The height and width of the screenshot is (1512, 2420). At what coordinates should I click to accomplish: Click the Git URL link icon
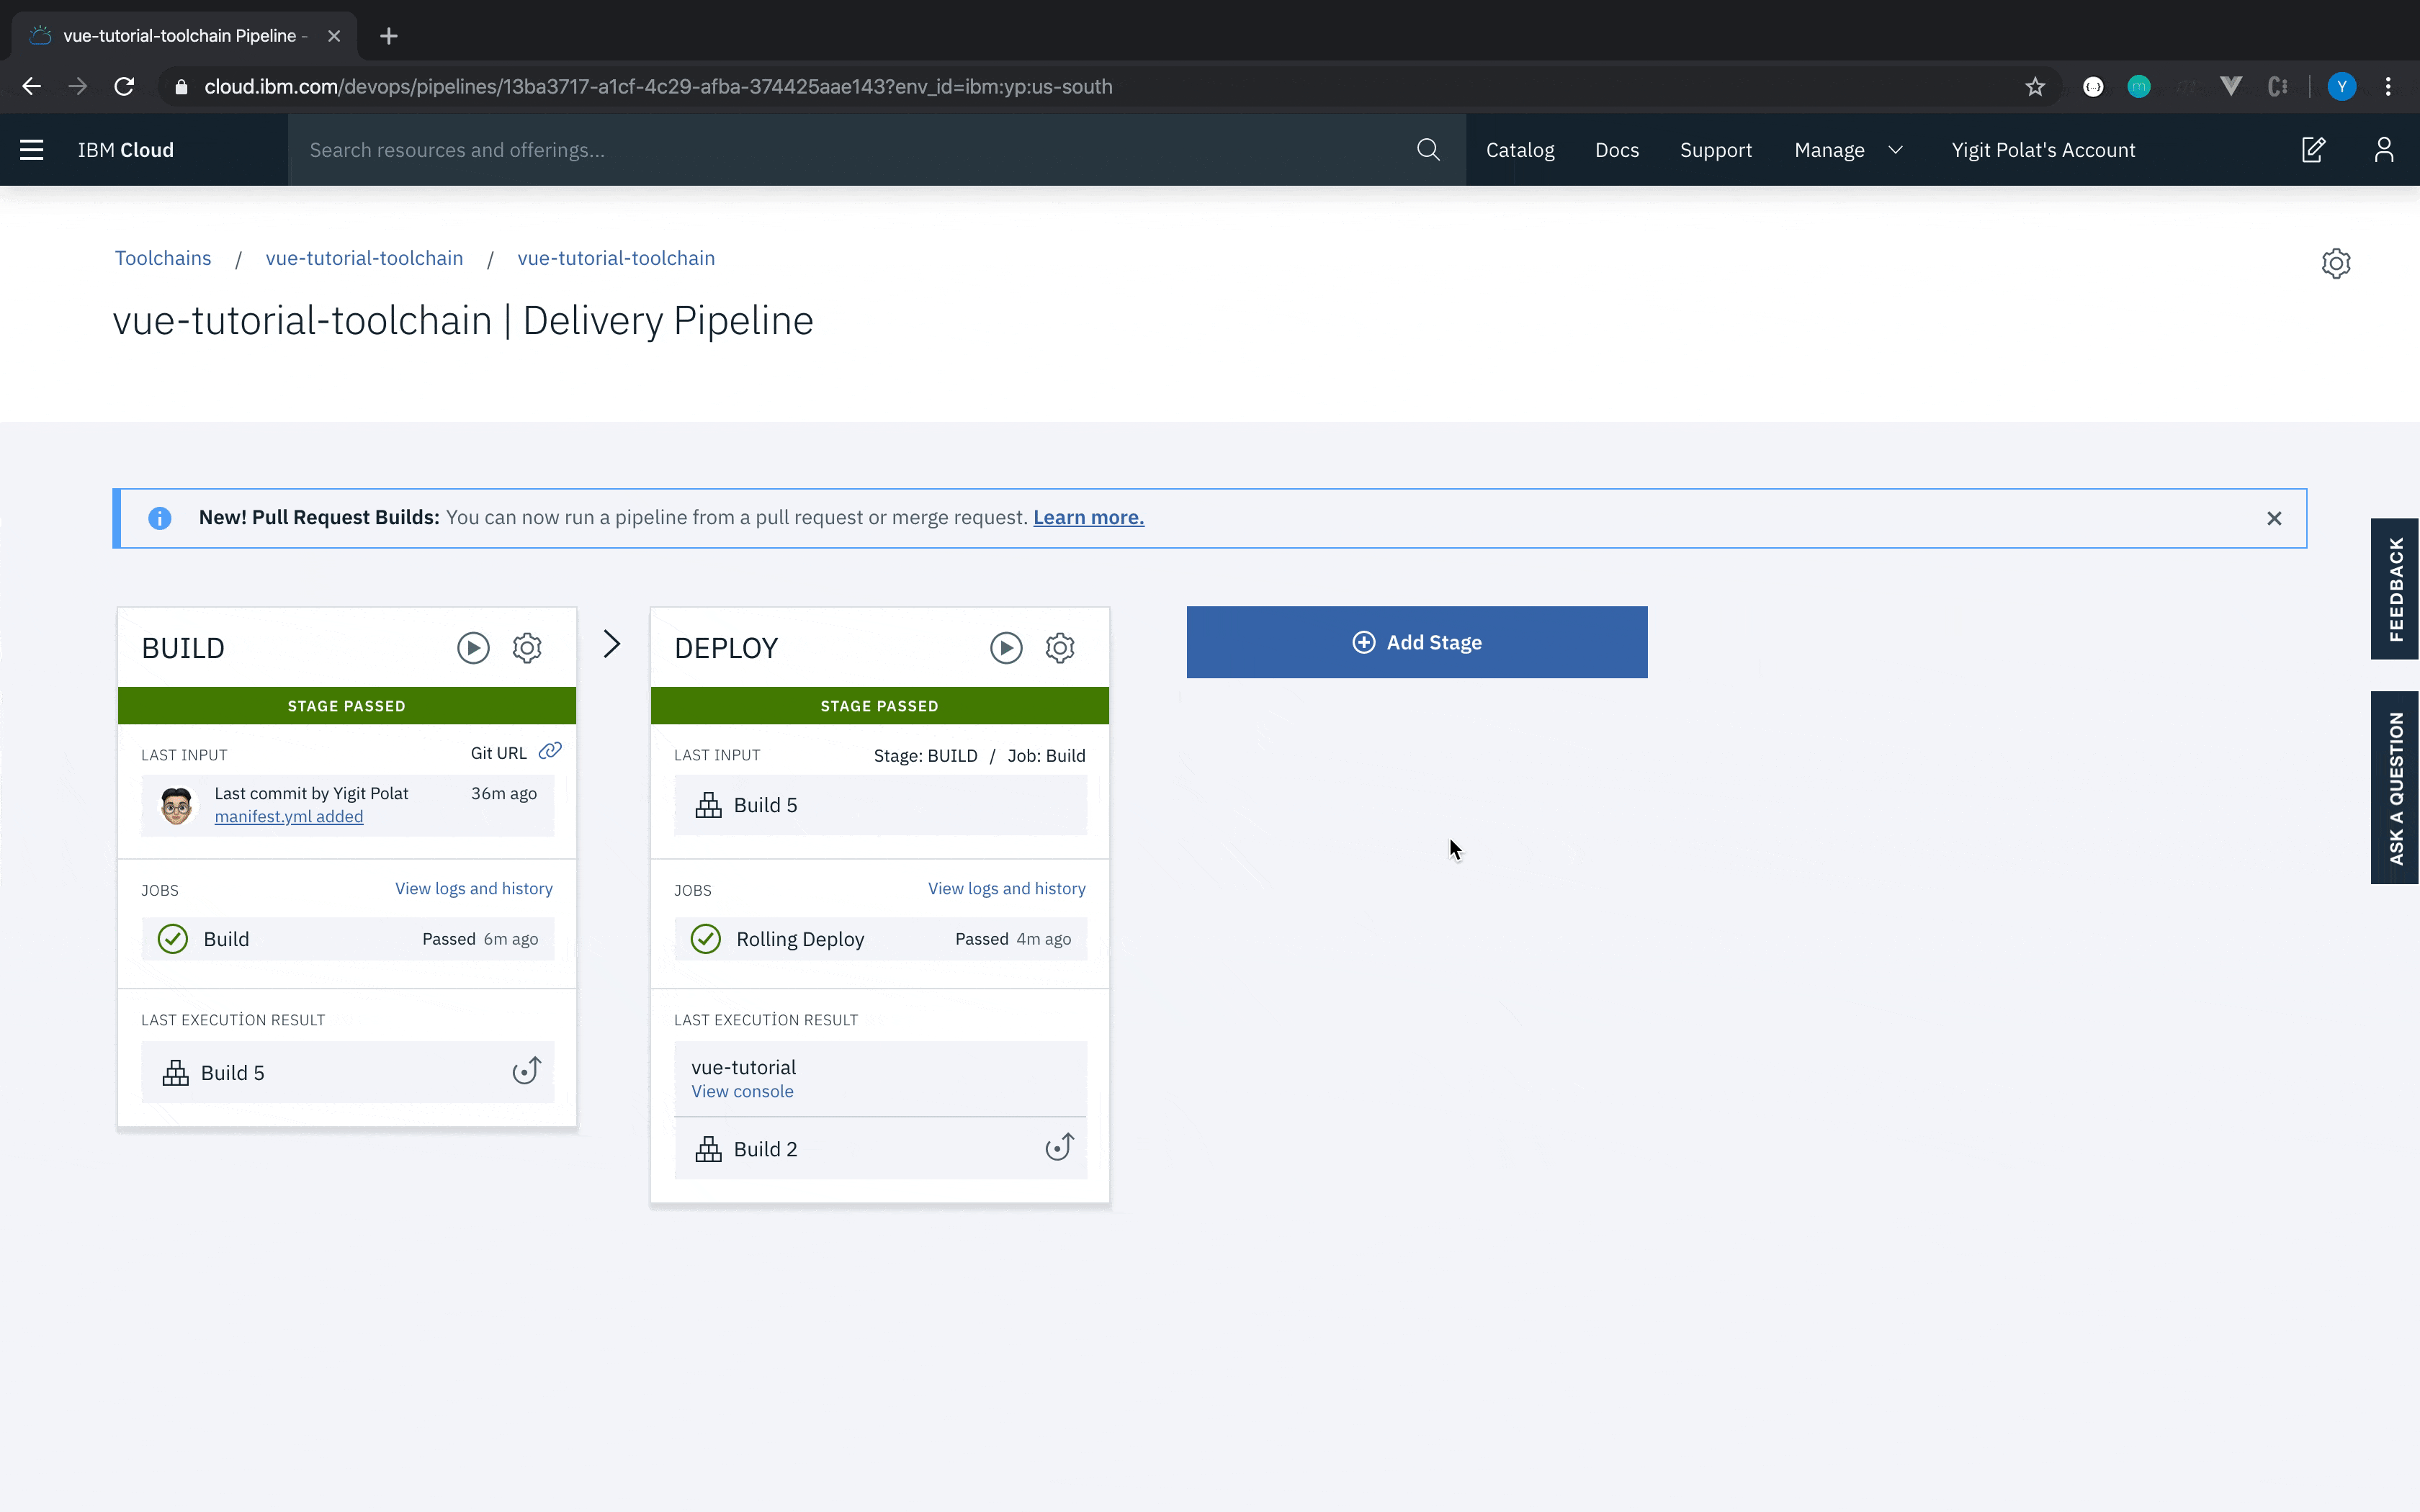(x=550, y=751)
